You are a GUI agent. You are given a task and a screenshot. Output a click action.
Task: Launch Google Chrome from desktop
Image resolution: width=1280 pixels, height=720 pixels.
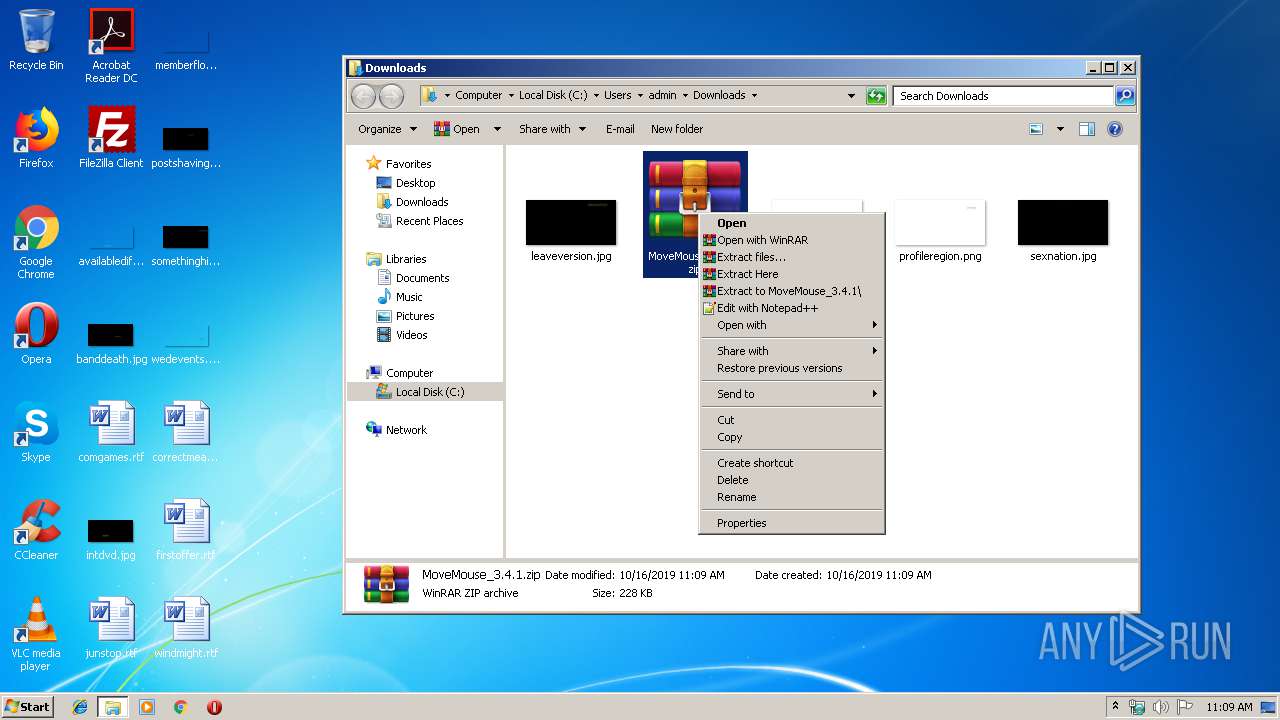tap(36, 242)
